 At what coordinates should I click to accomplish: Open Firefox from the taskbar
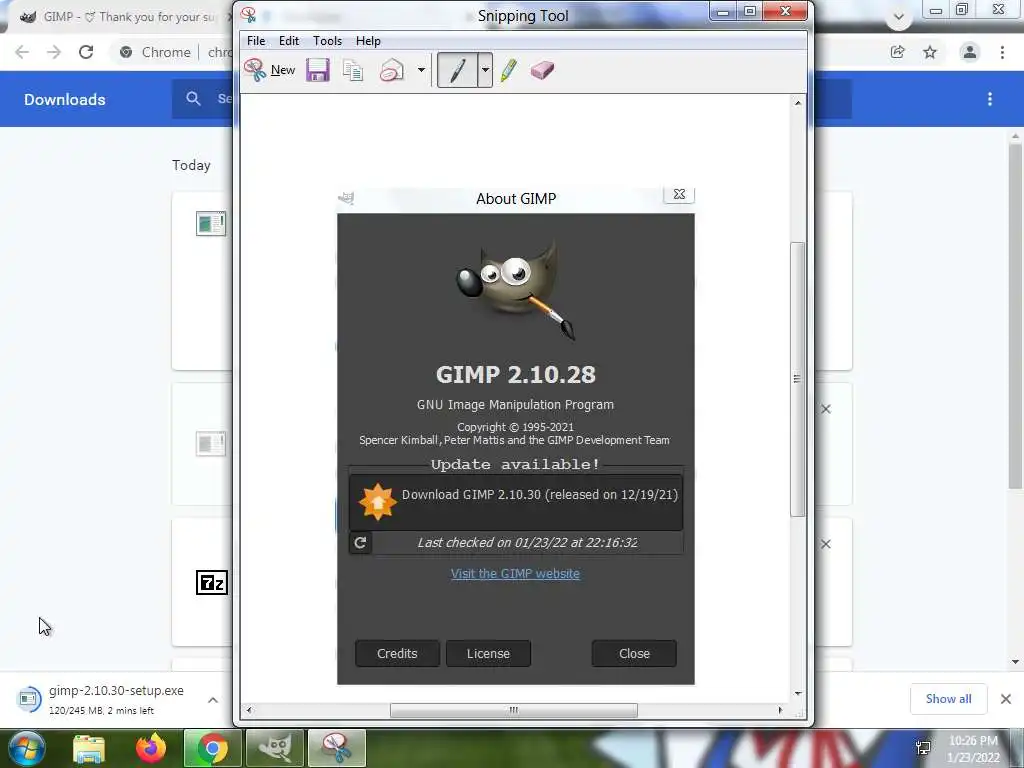pos(151,748)
